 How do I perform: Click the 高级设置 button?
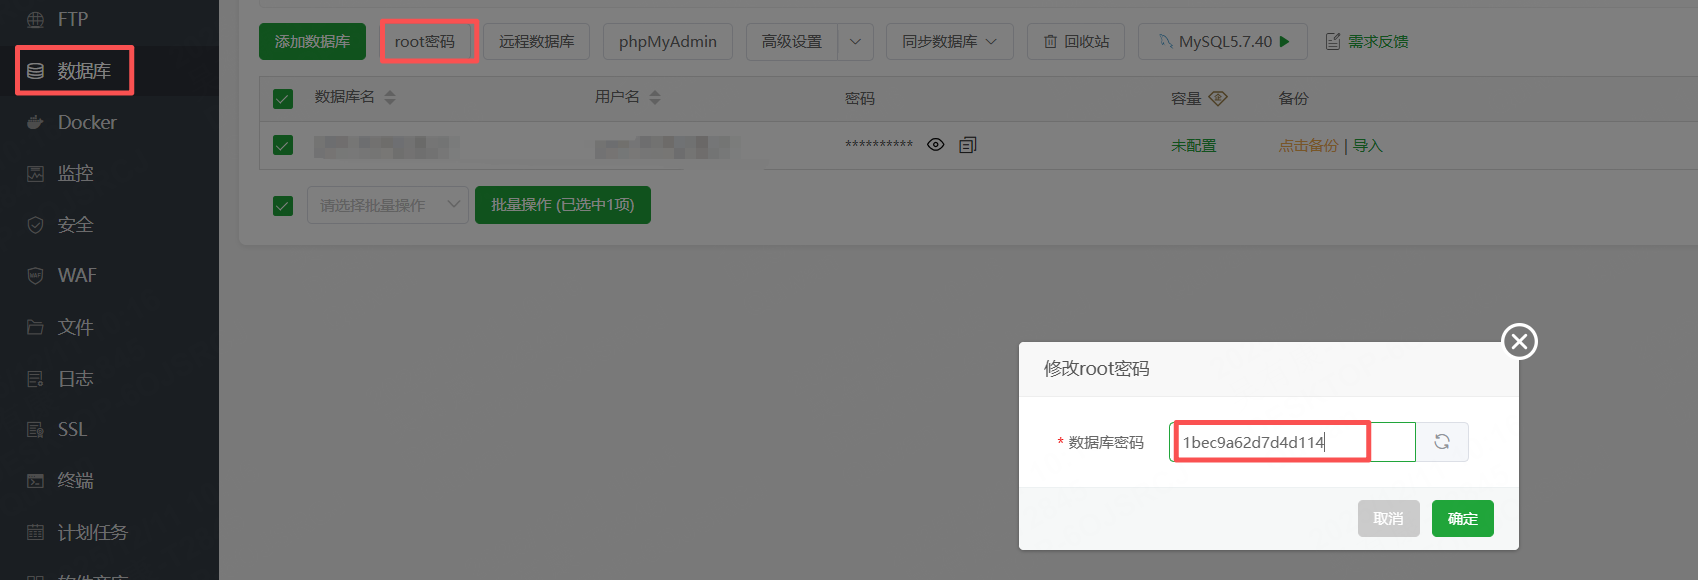tap(792, 41)
